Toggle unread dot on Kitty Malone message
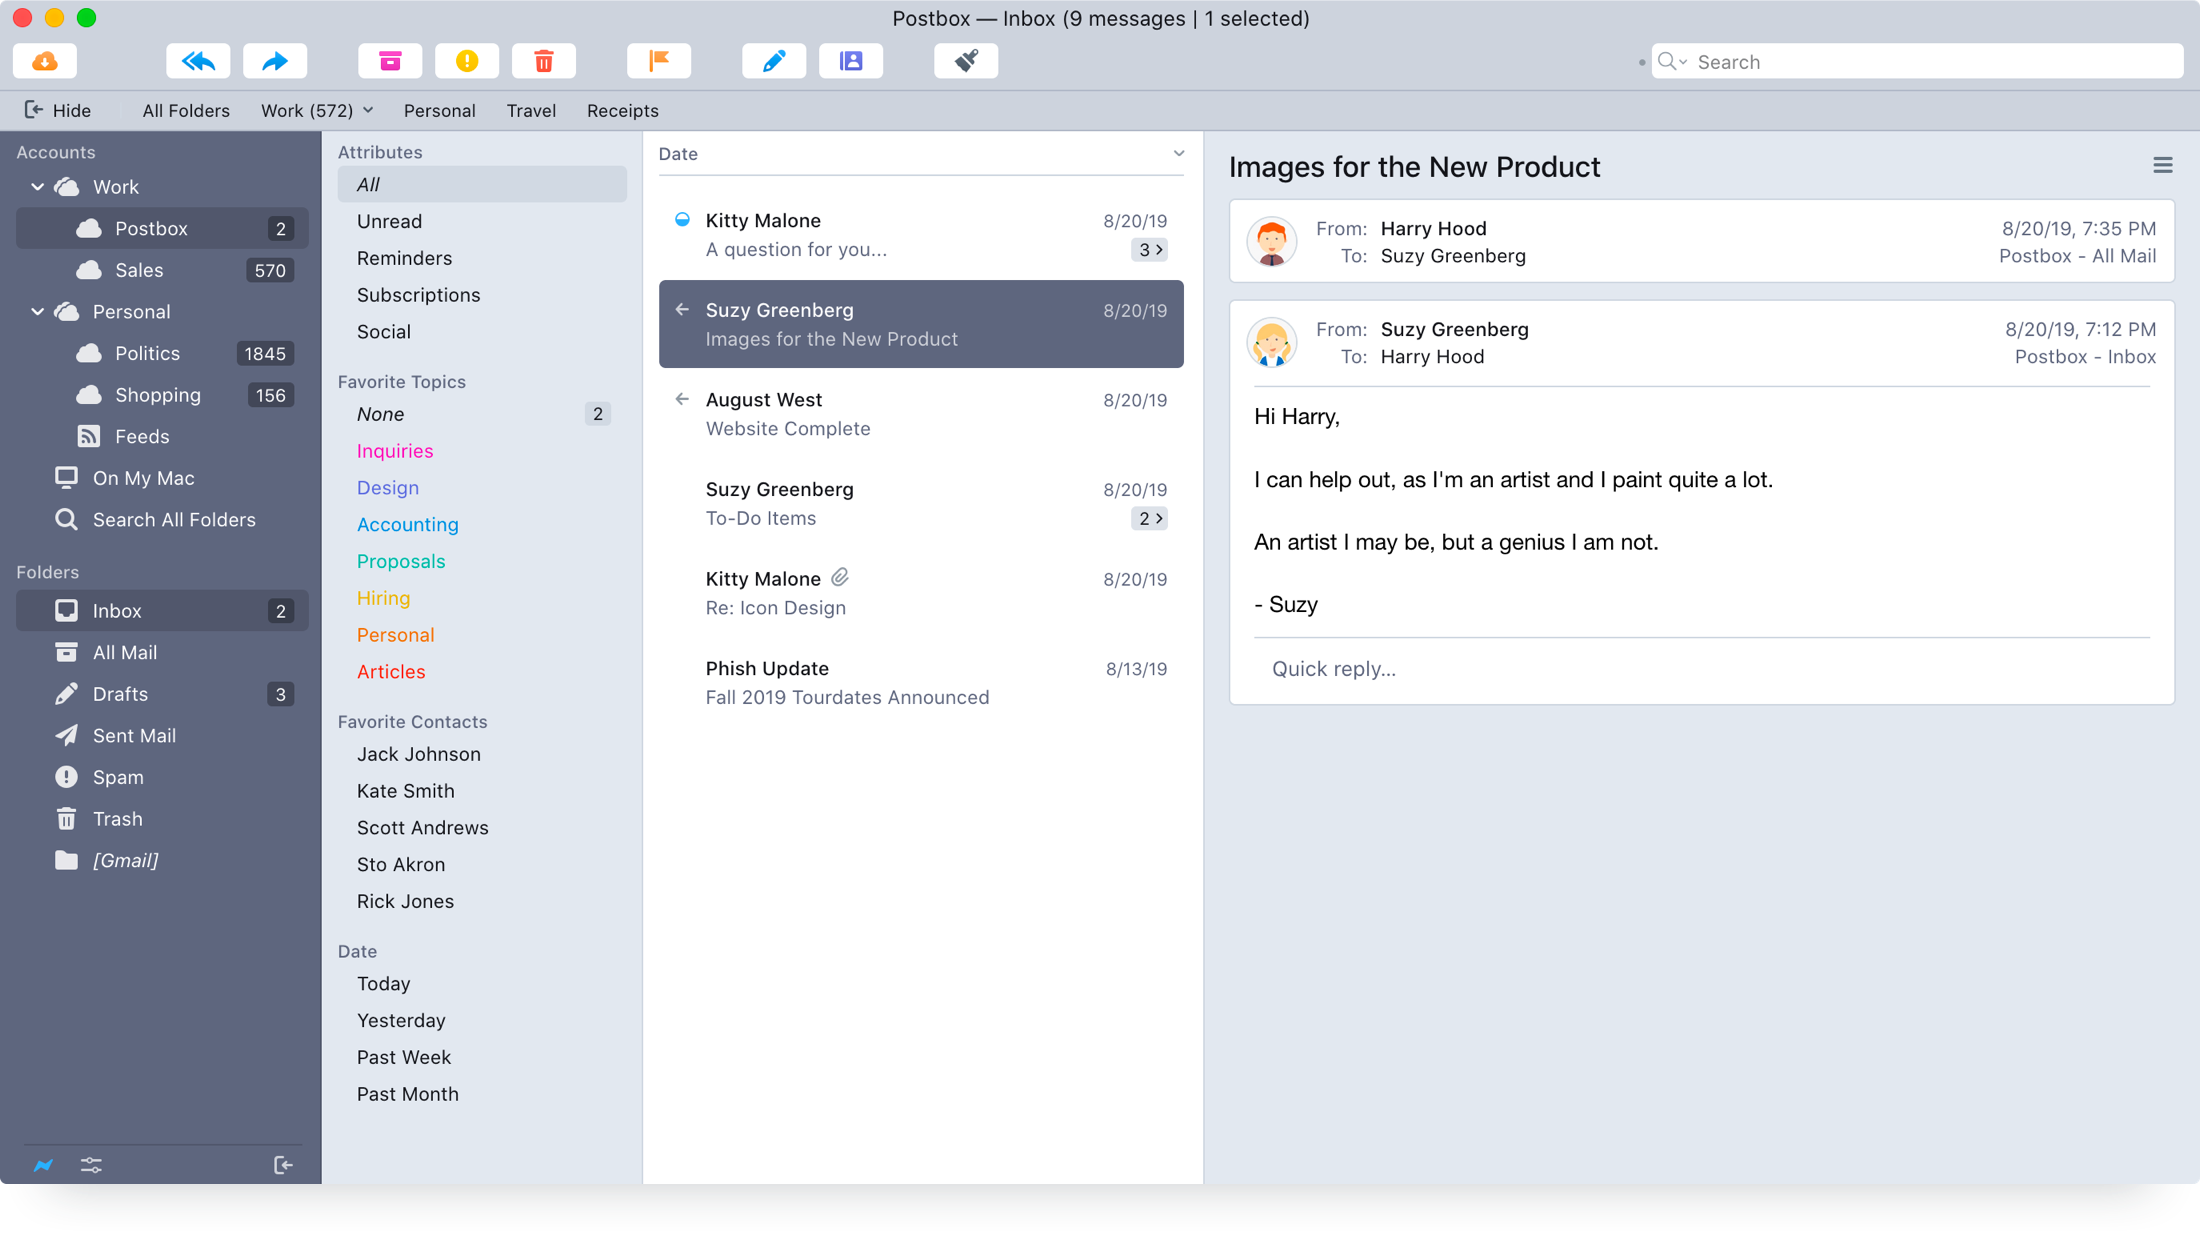2200x1240 pixels. (x=682, y=220)
